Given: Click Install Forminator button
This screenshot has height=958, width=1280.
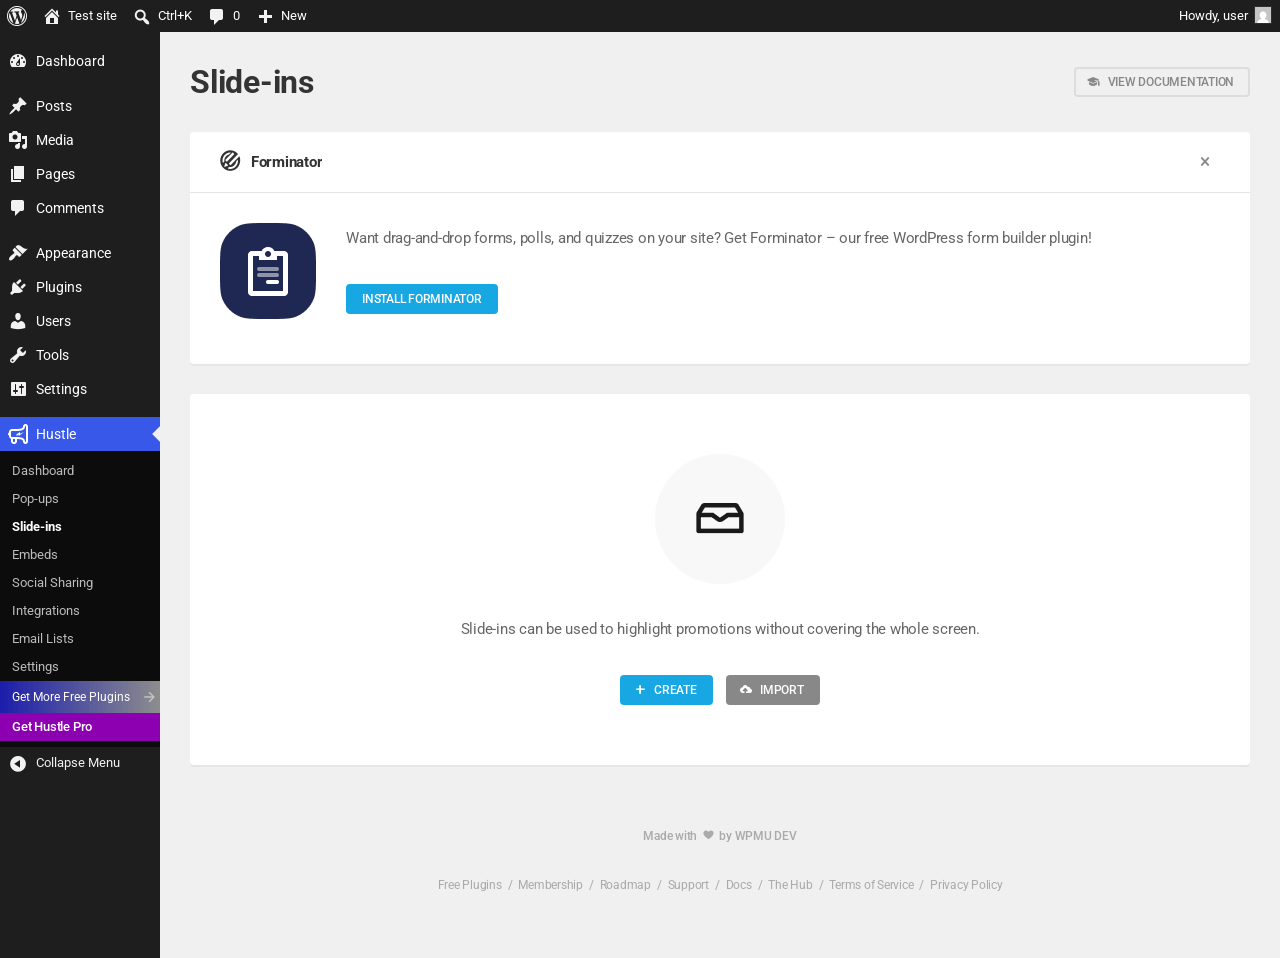Looking at the screenshot, I should pyautogui.click(x=422, y=299).
